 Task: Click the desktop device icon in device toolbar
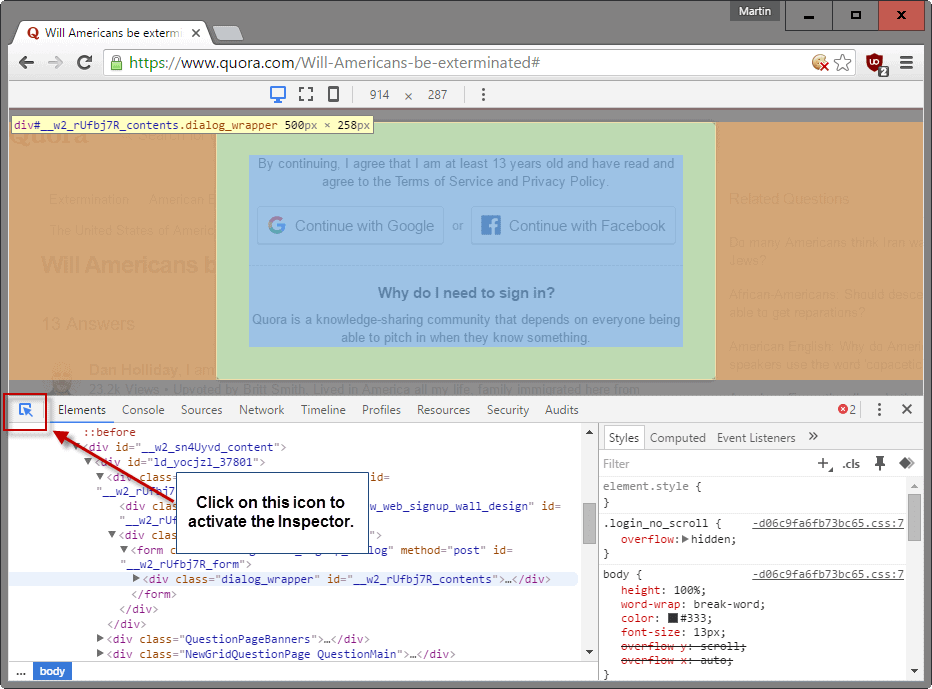[277, 94]
